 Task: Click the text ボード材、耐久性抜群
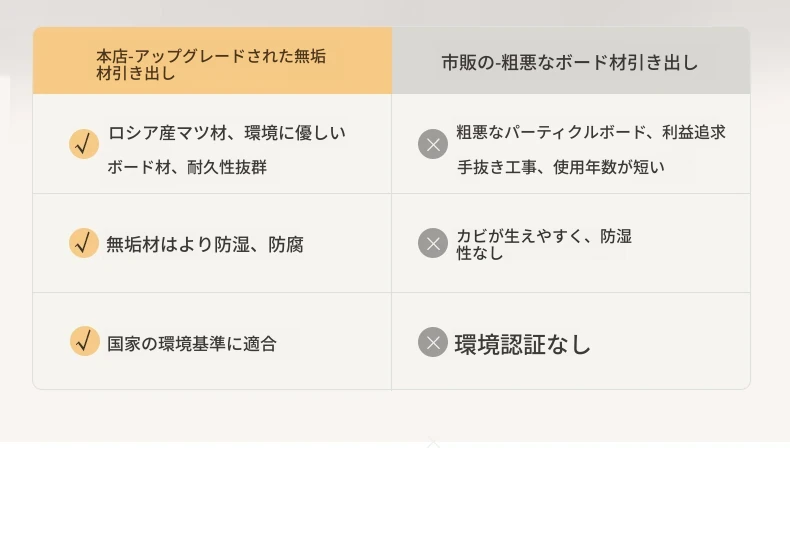187,167
